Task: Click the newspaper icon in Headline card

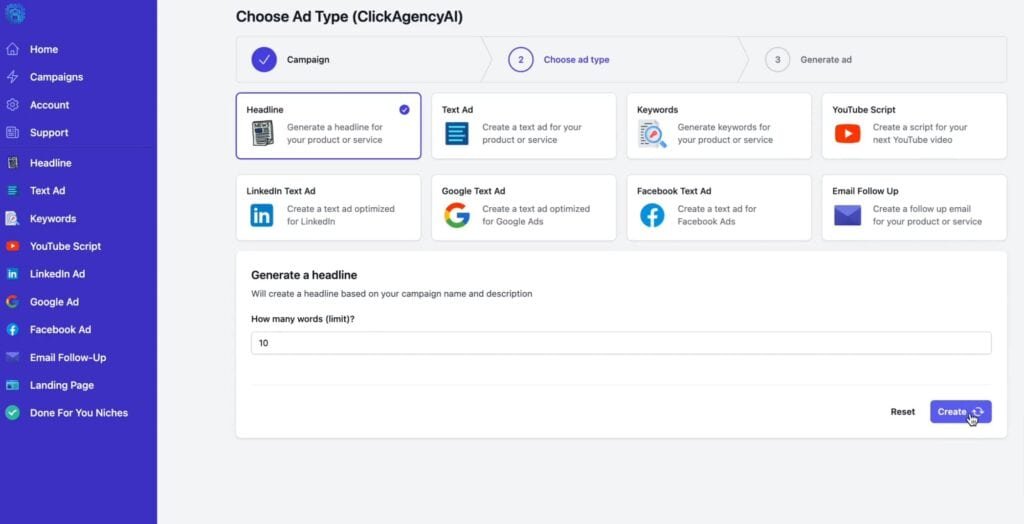Action: [x=262, y=133]
